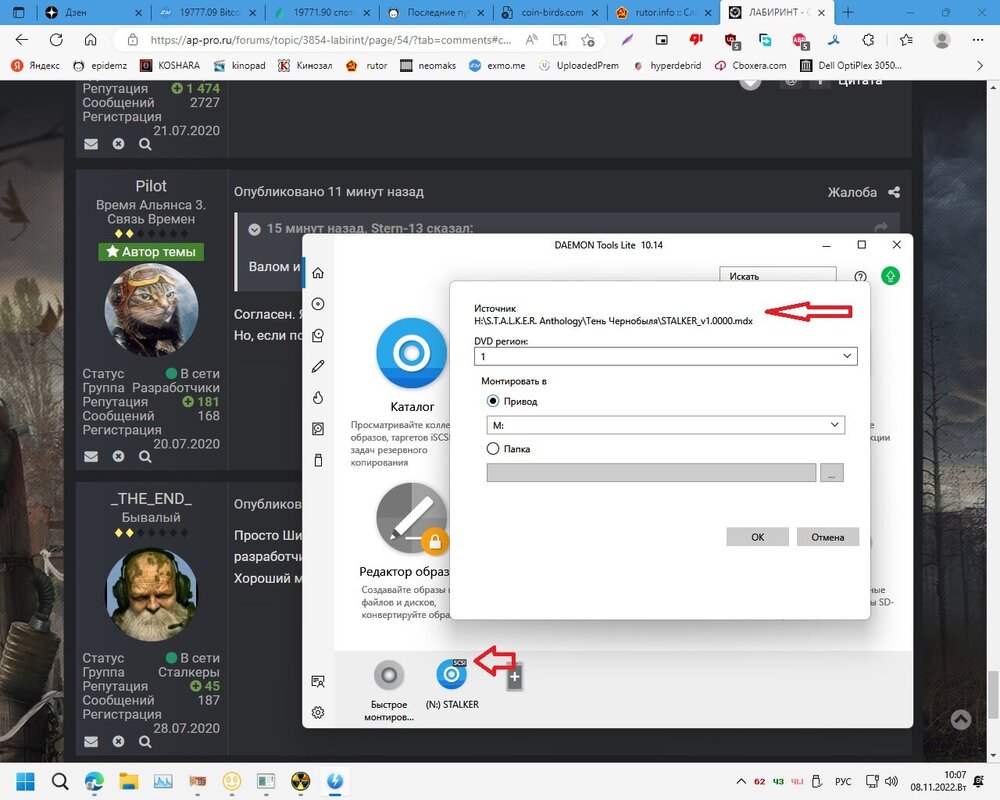Switch to the rutor.info browser tab
The width and height of the screenshot is (1000, 800).
[x=665, y=13]
